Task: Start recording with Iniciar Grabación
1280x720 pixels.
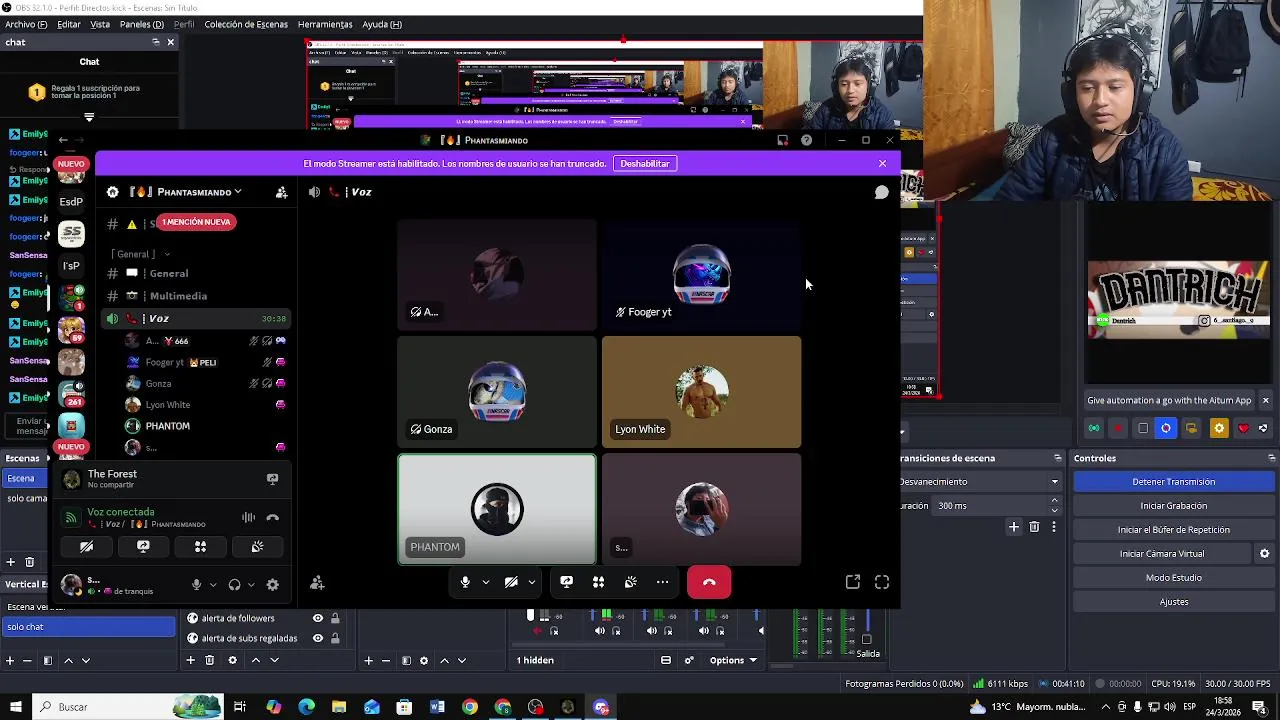Action: coord(1173,506)
